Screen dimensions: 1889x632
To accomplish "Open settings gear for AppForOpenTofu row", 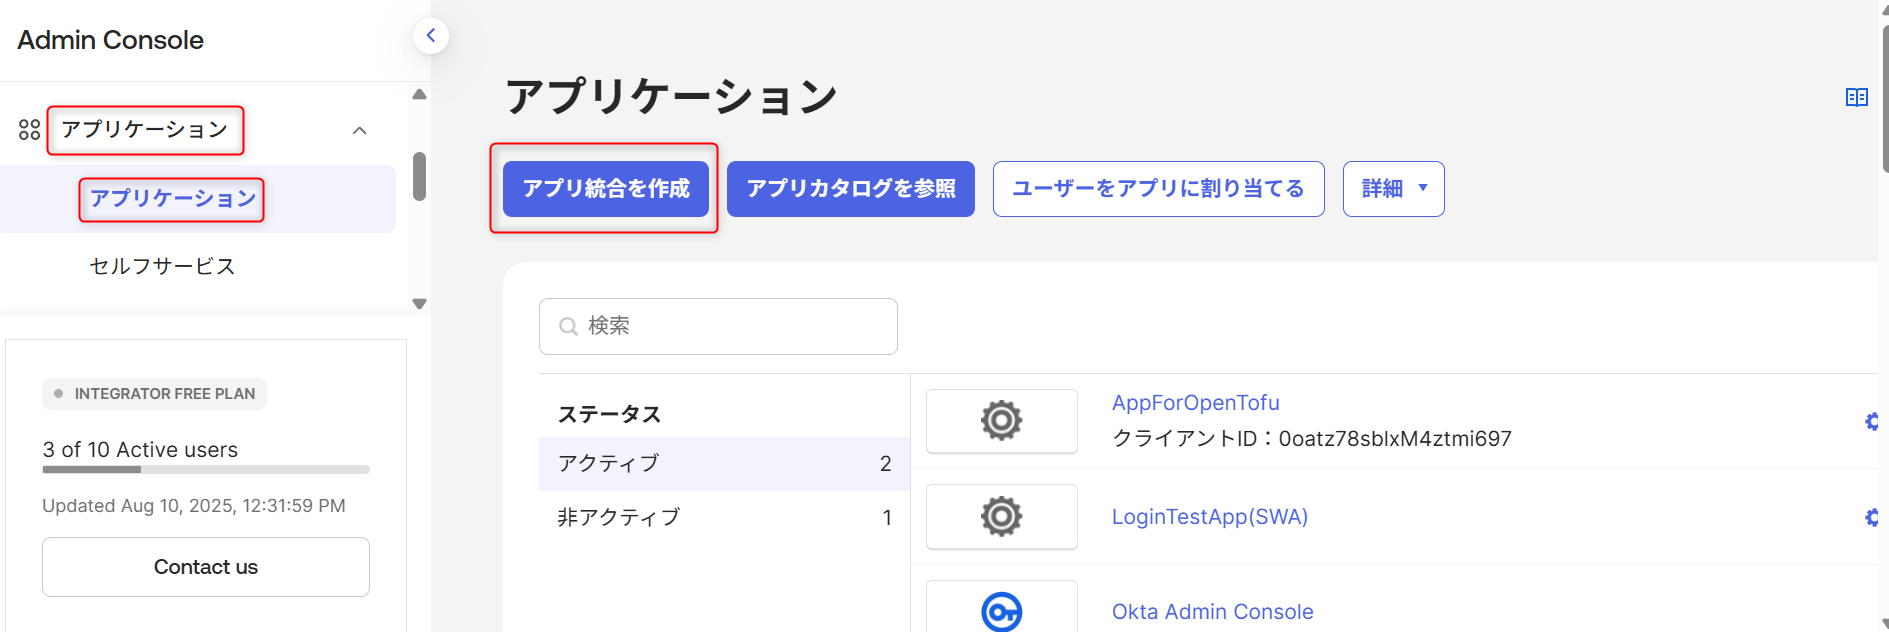I will pos(1871,422).
